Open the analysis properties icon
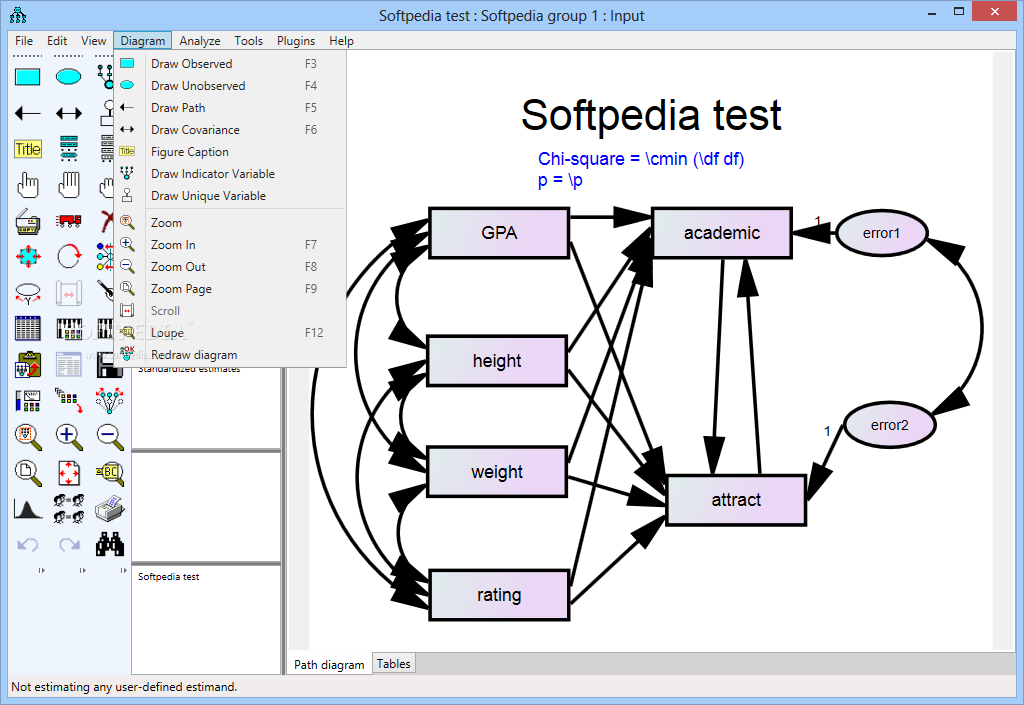This screenshot has width=1024, height=705. (69, 328)
